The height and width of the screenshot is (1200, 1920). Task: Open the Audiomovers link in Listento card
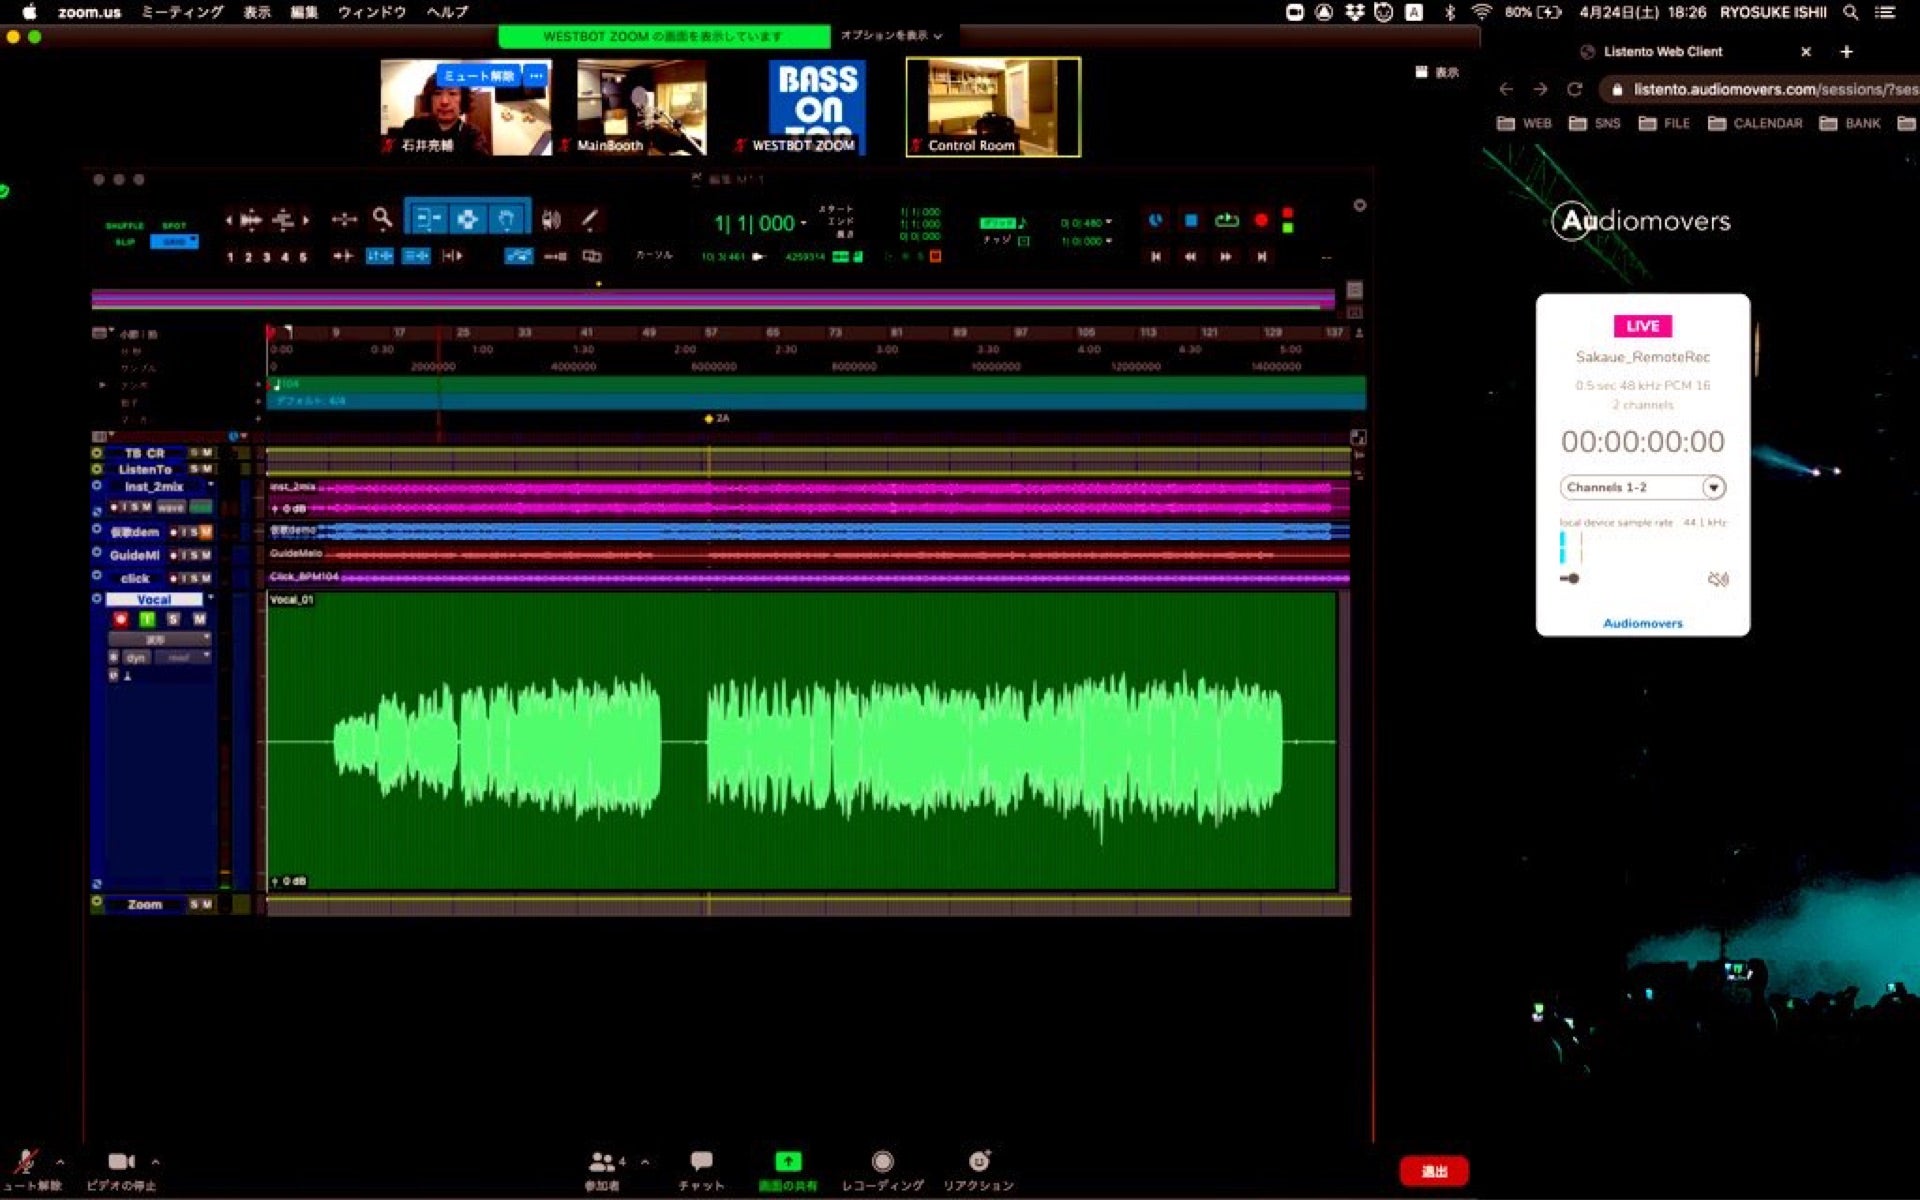(x=1642, y=623)
